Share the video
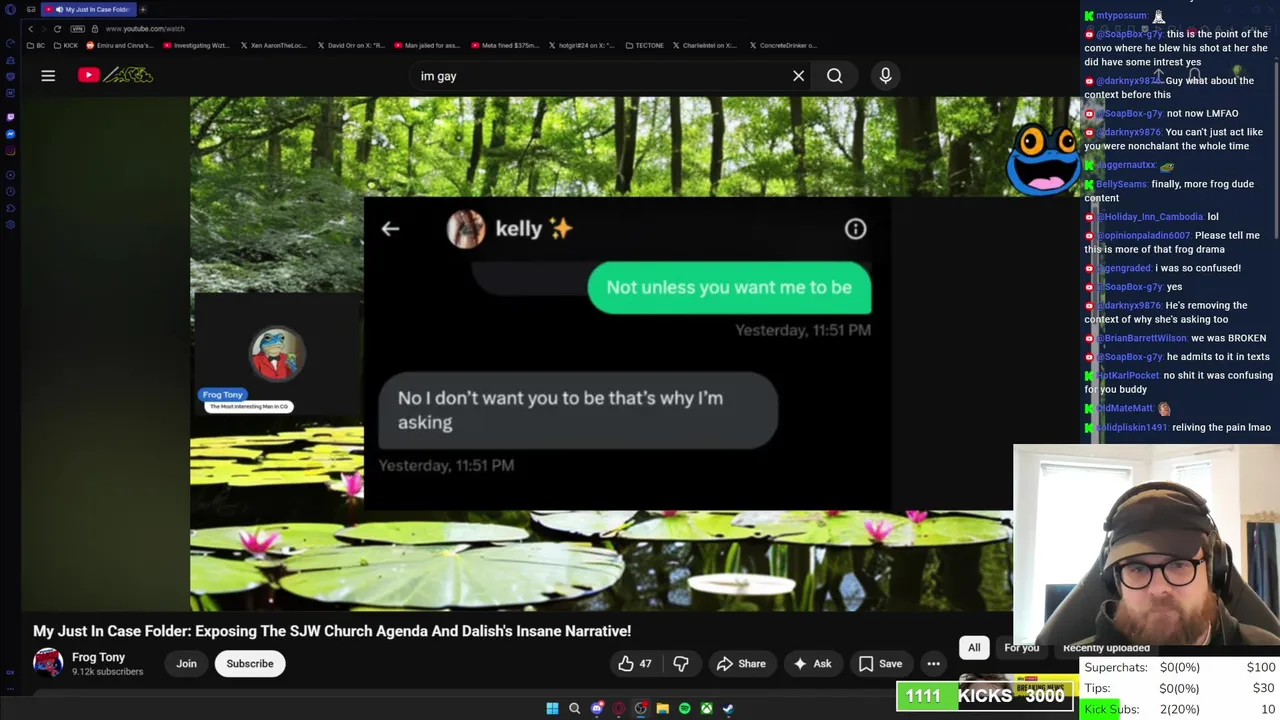 click(x=741, y=663)
